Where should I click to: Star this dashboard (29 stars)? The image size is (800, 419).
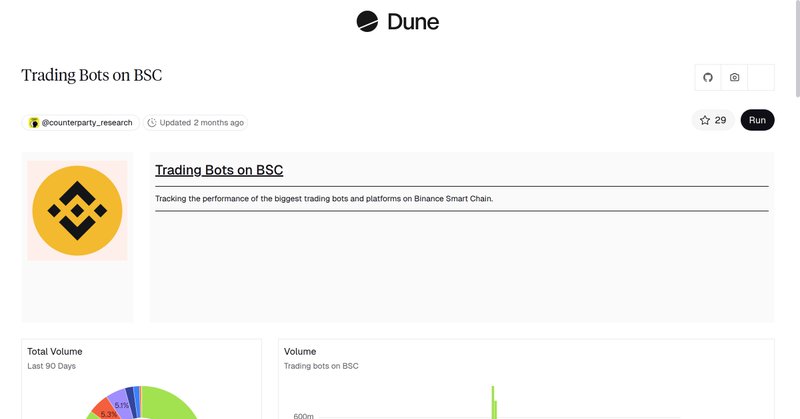[x=713, y=120]
